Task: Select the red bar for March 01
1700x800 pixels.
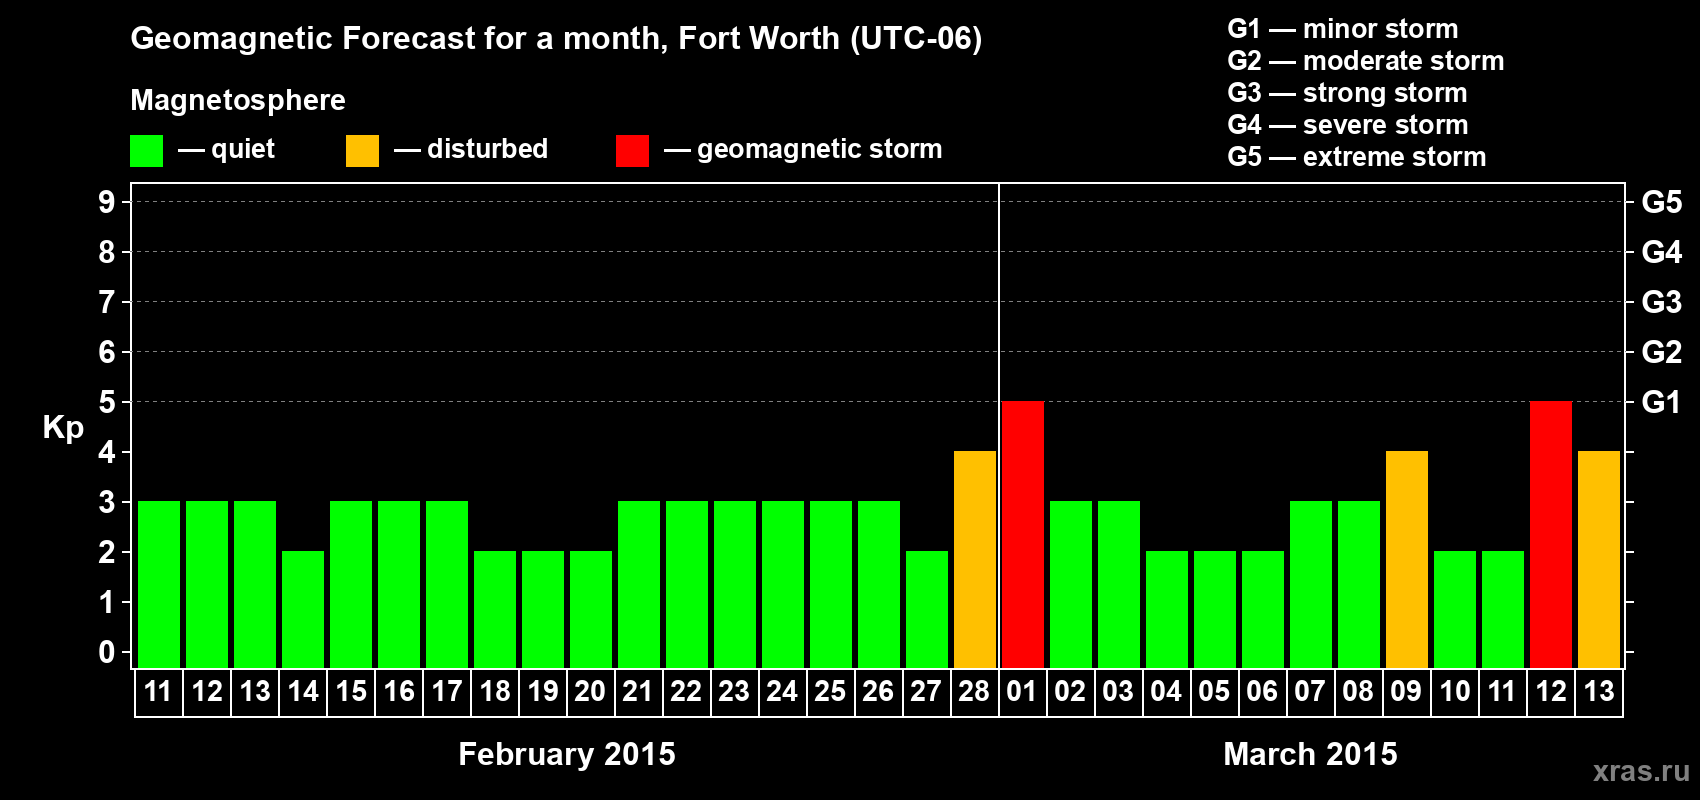Action: (1023, 535)
